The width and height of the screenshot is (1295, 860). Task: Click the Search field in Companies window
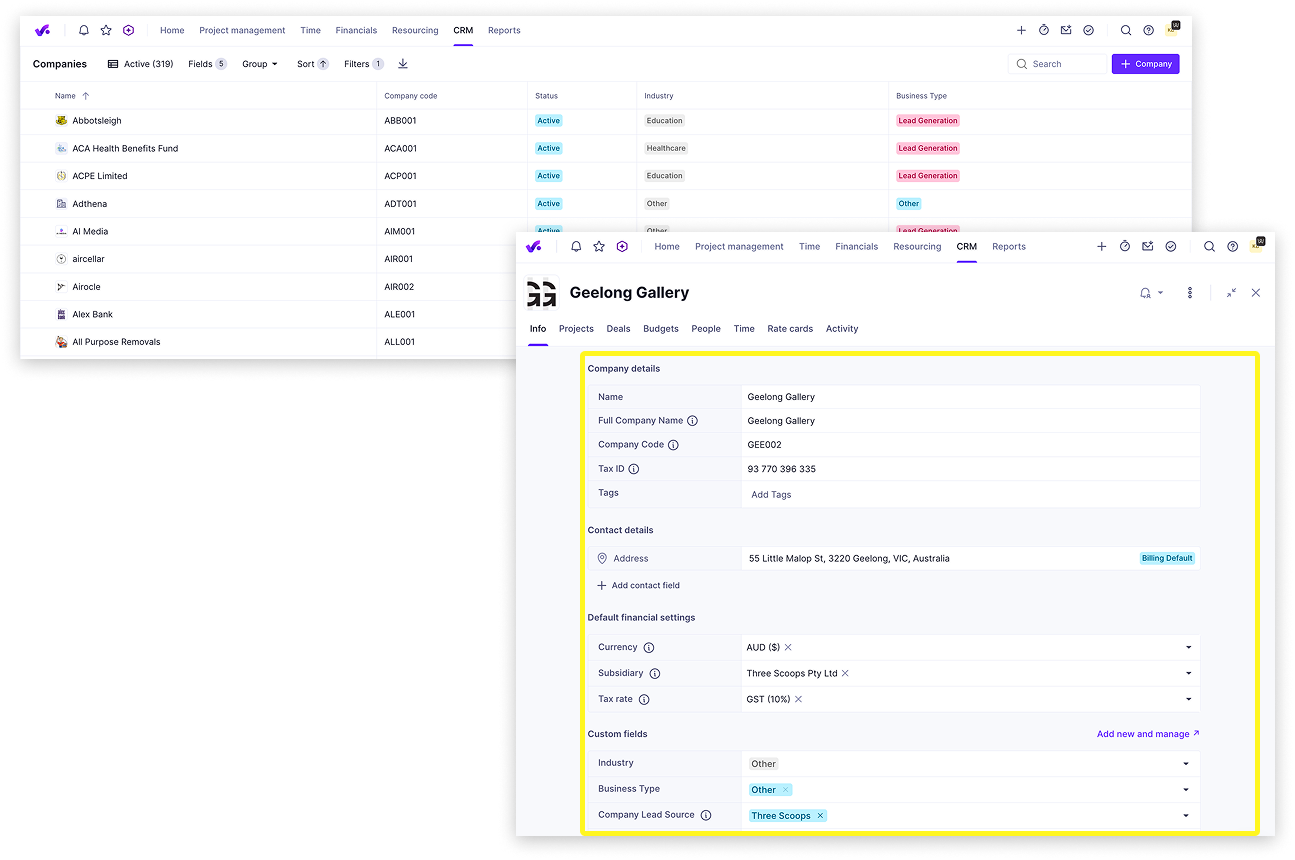tap(1058, 64)
